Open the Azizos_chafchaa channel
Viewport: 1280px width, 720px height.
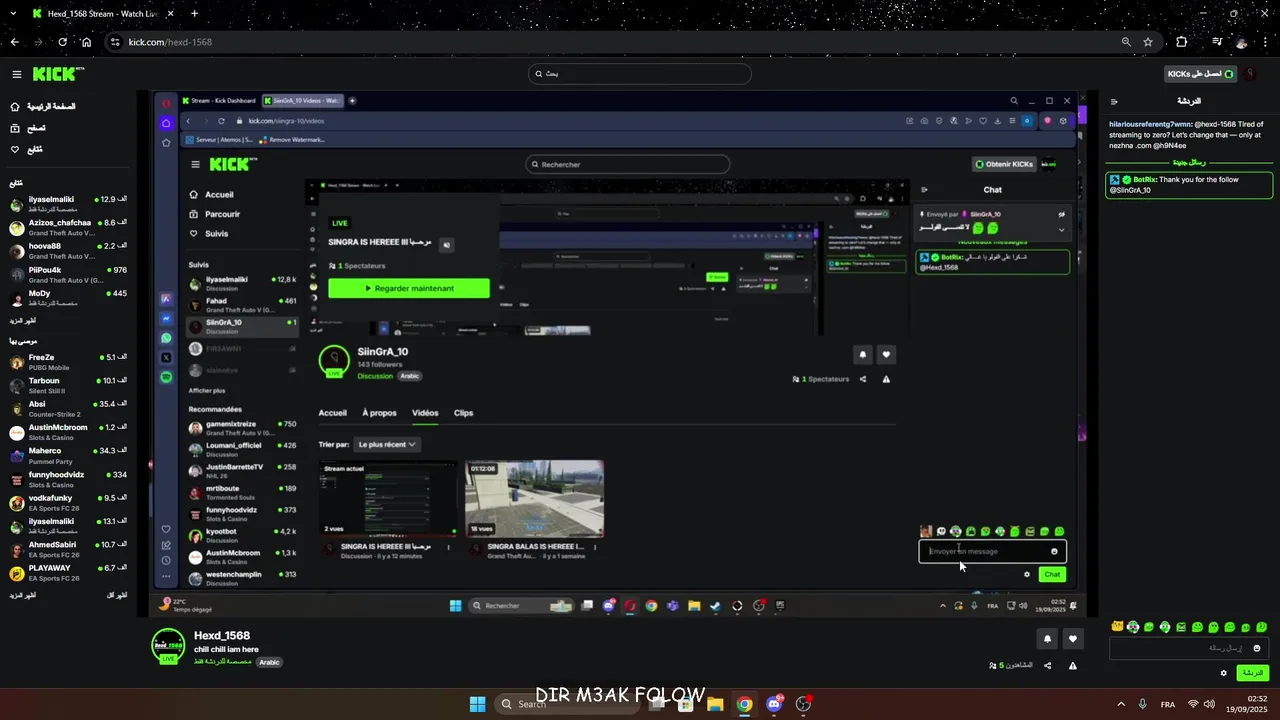coord(68,227)
